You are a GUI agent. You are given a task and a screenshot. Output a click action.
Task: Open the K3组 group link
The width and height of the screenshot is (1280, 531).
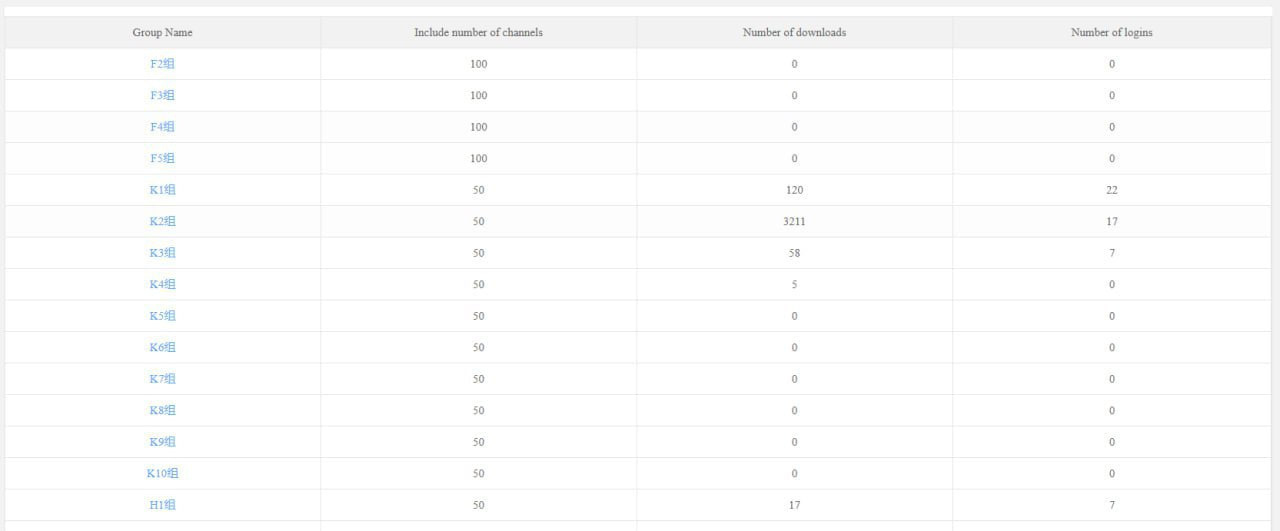162,253
